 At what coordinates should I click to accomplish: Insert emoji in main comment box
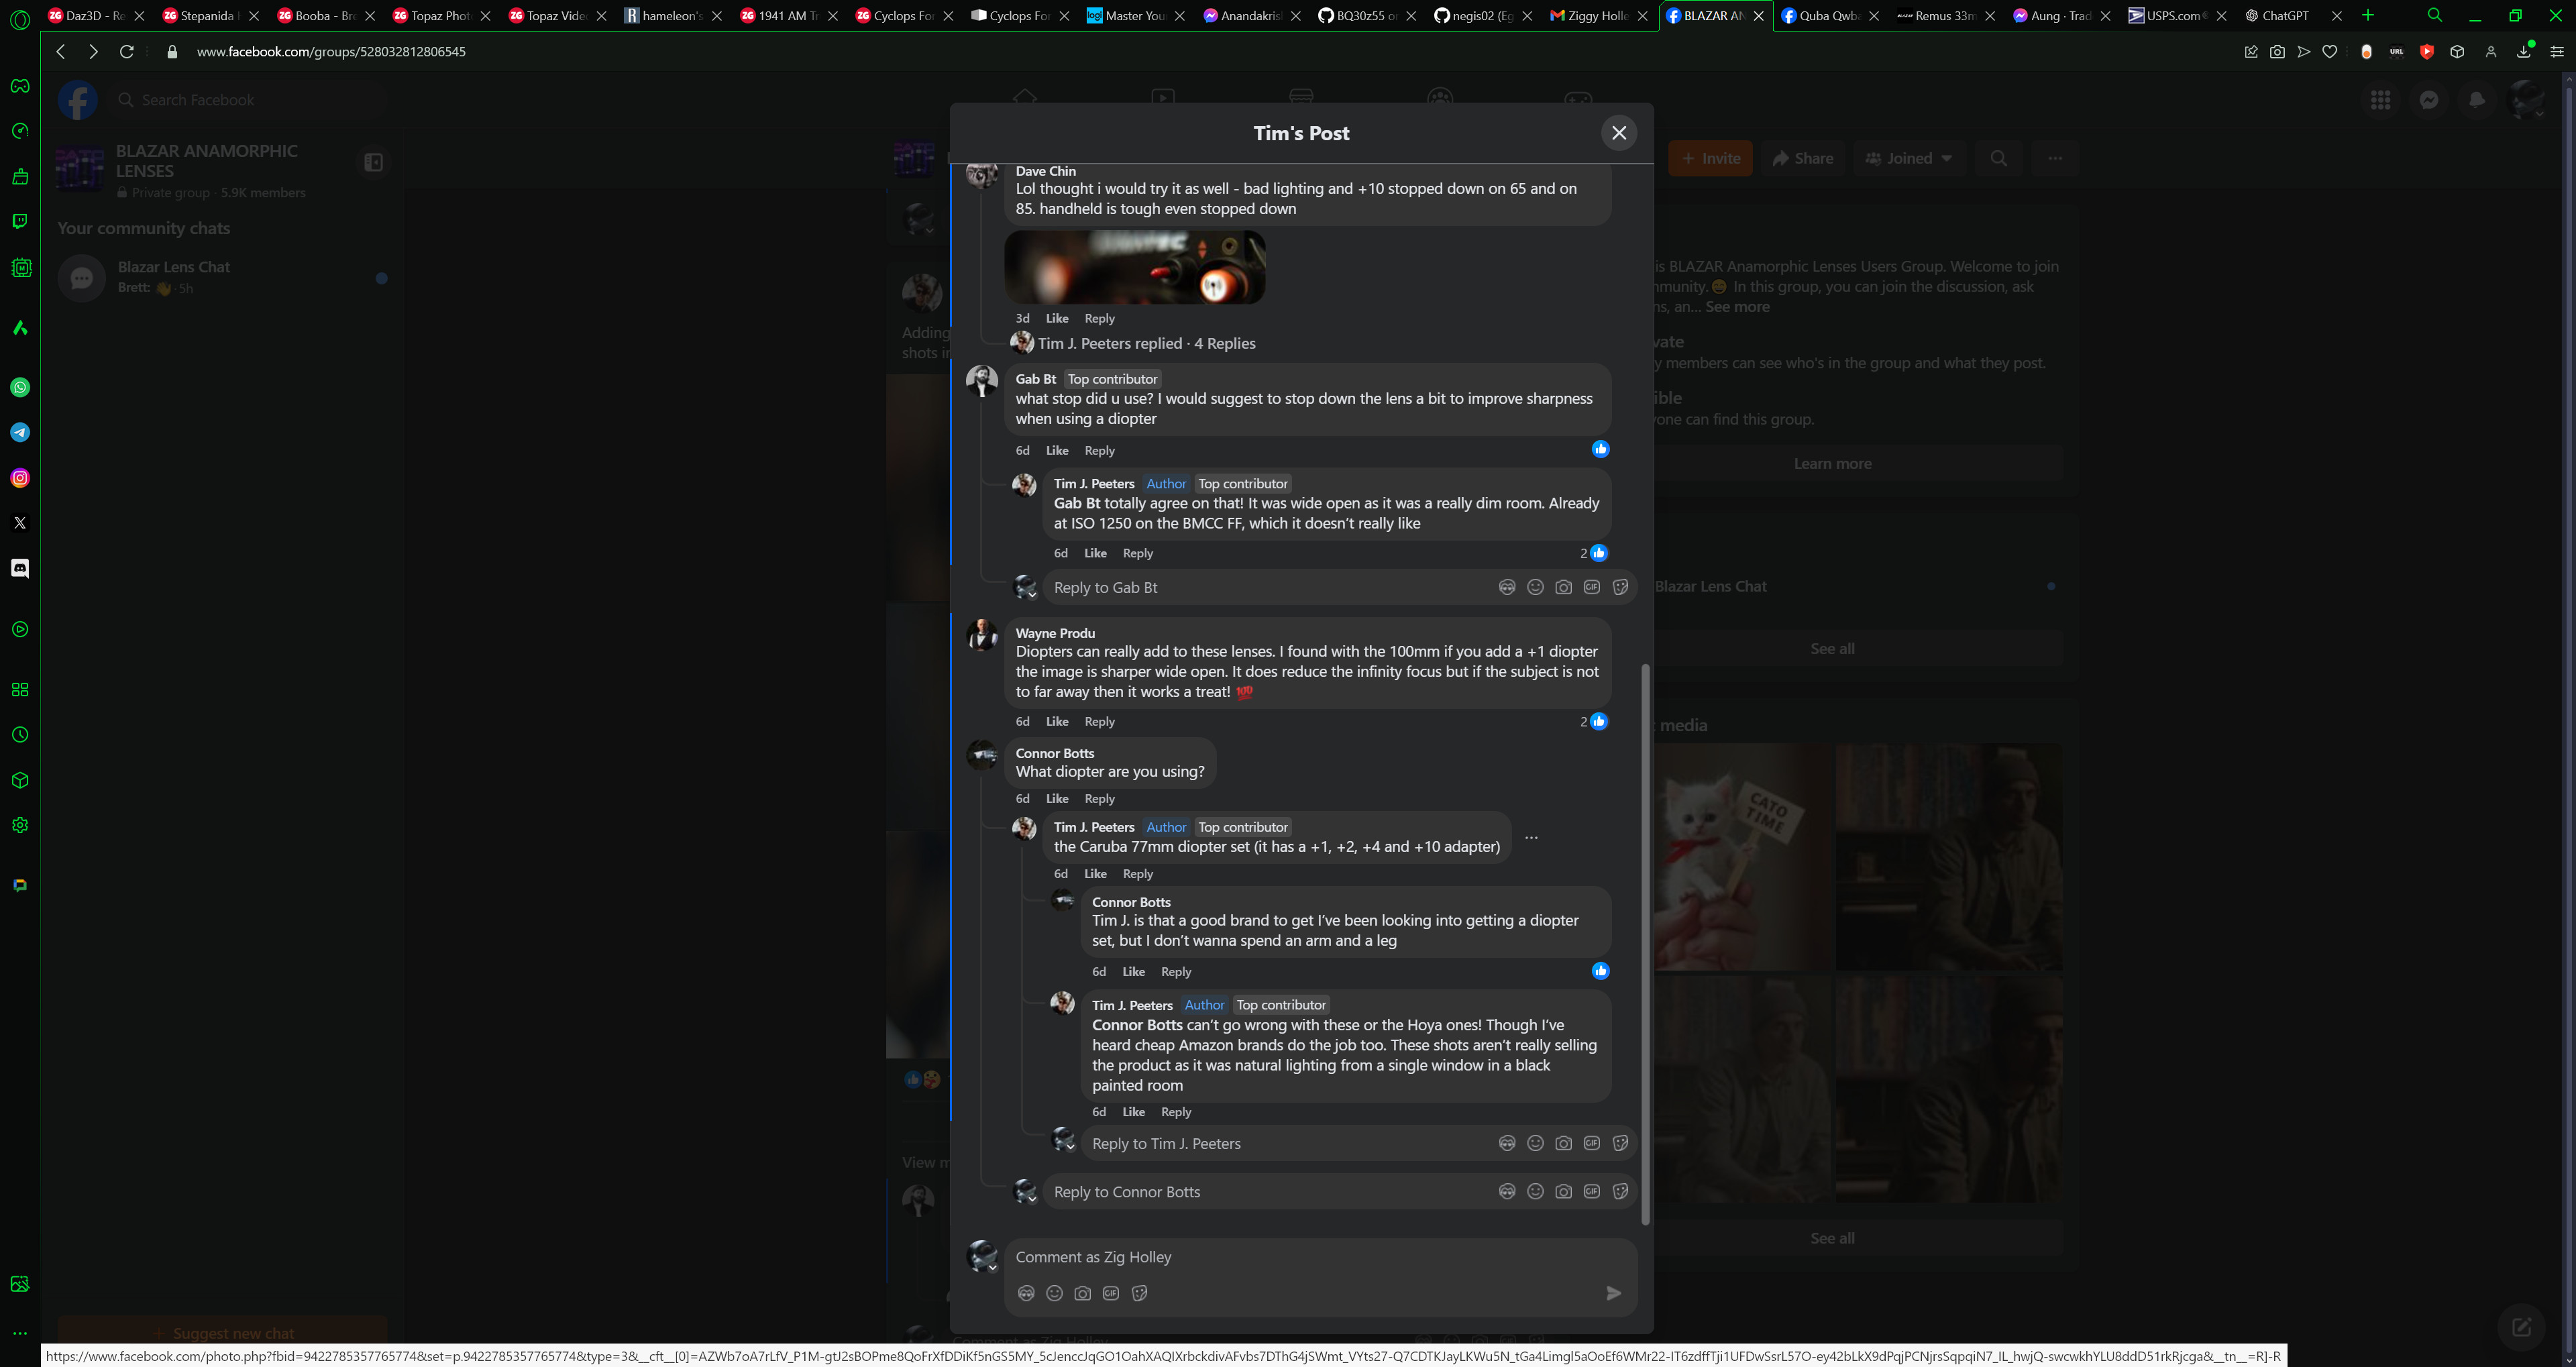(x=1054, y=1293)
